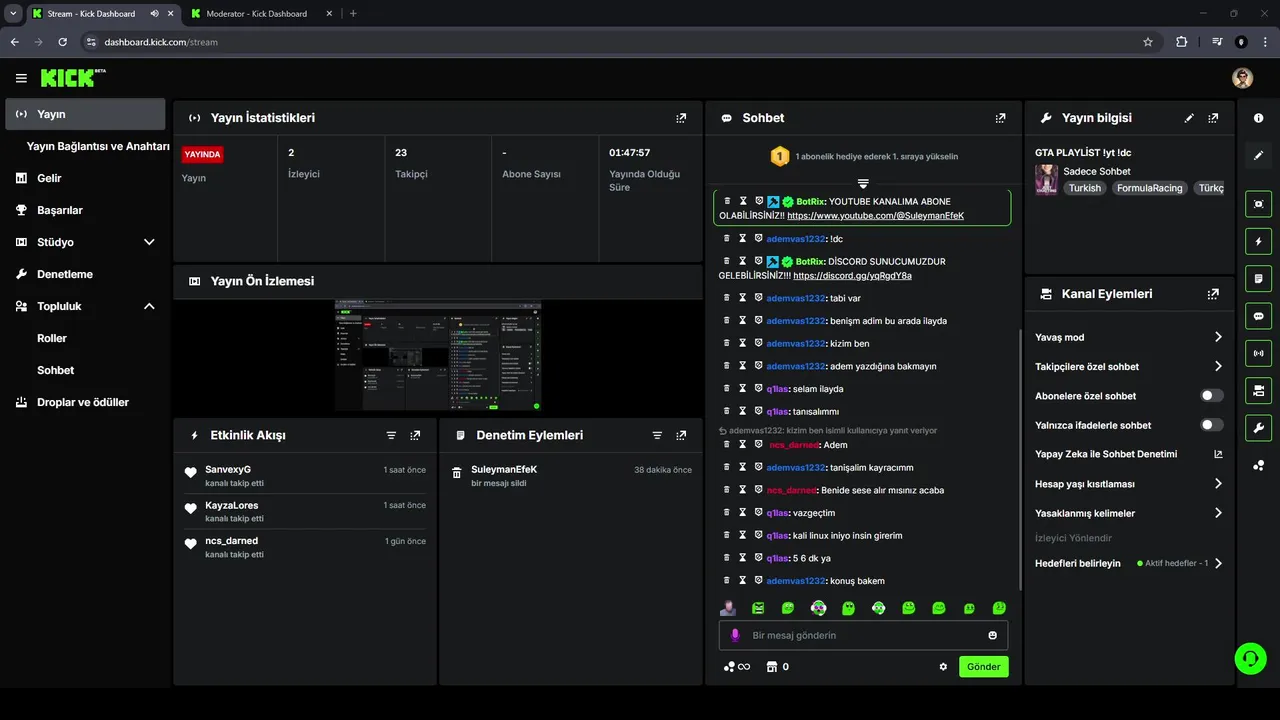Screen dimensions: 1280x720
Task: Click the info icon in right sidebar
Action: [1258, 118]
